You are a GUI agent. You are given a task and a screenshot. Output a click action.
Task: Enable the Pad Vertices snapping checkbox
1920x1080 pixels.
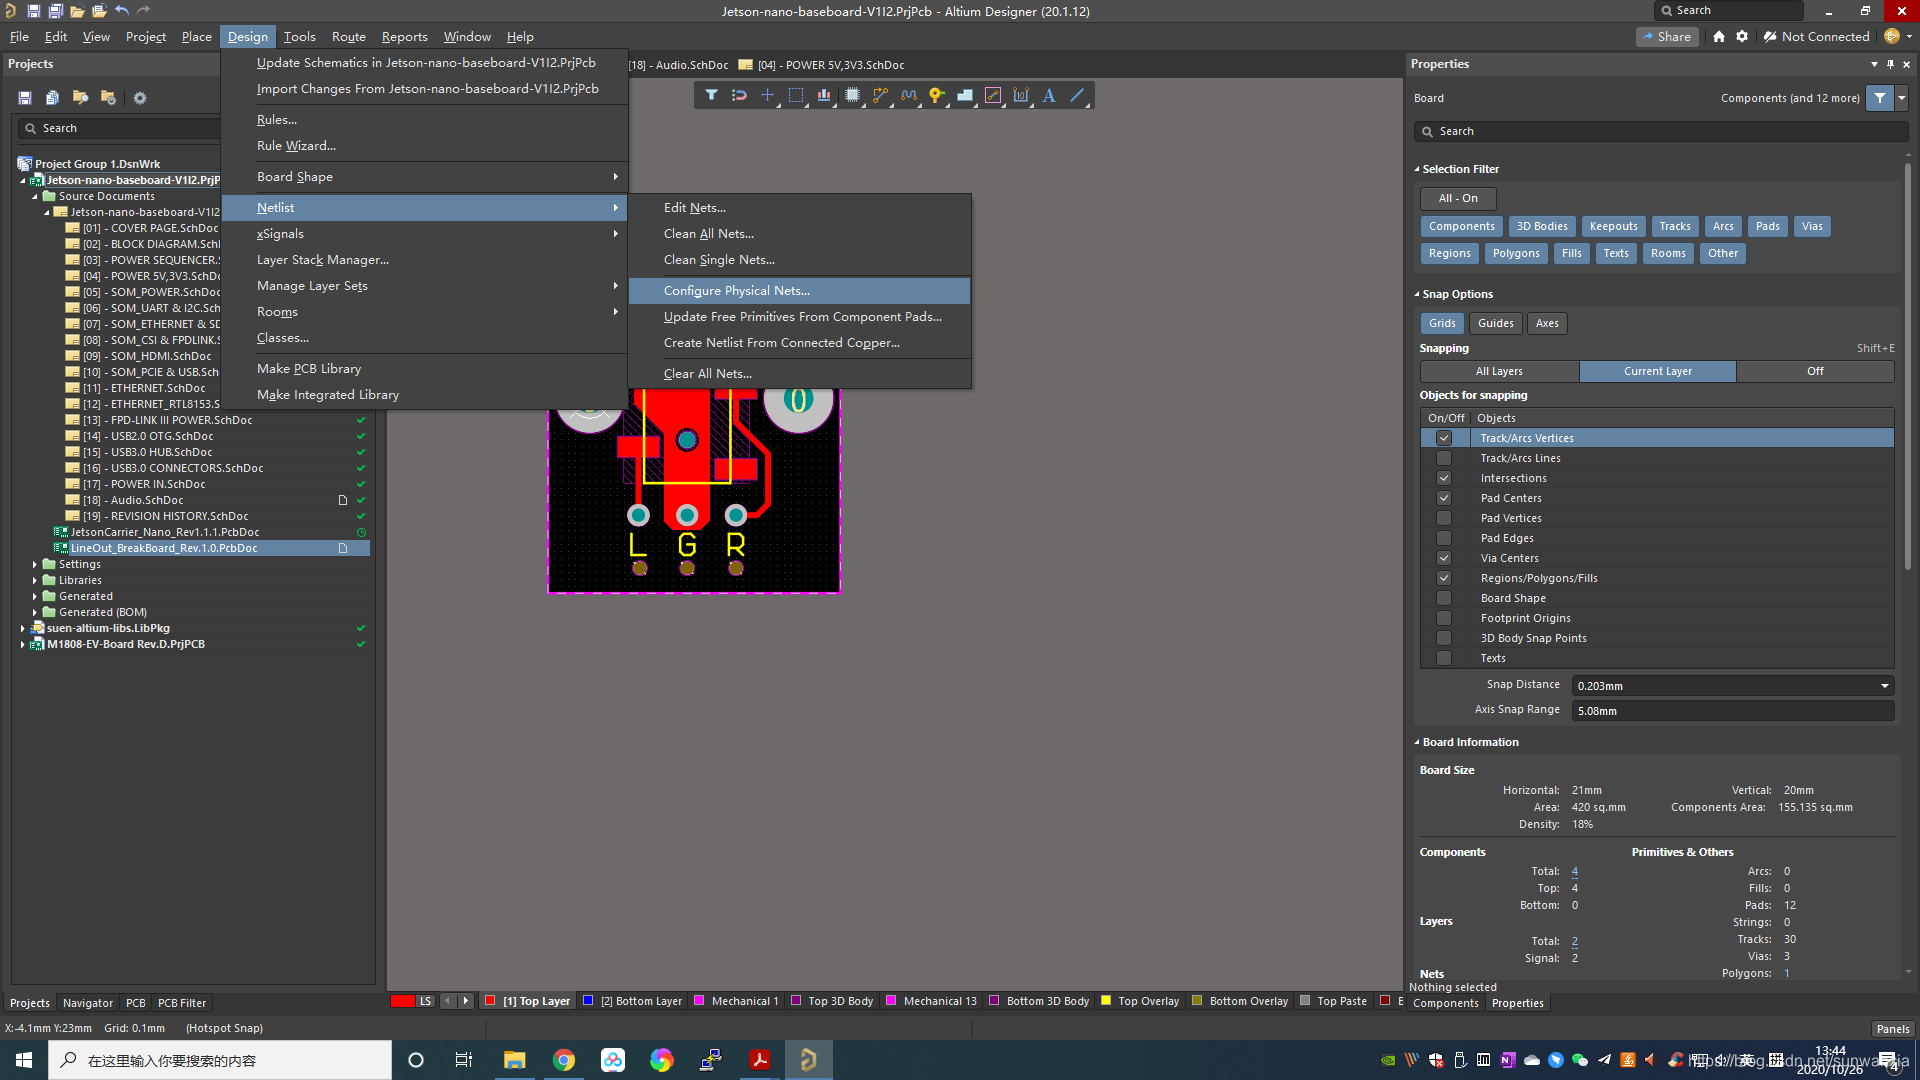click(x=1444, y=518)
